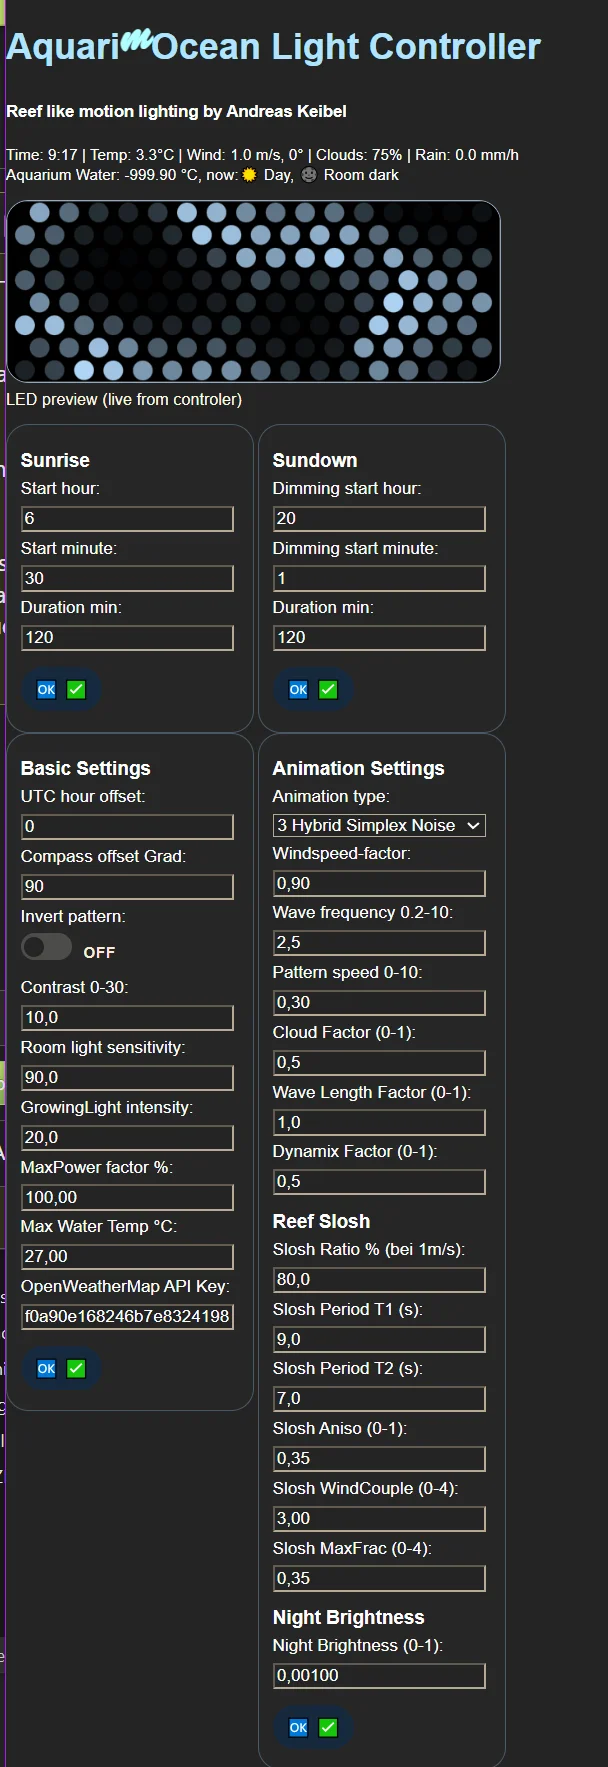Open the Animation type dropdown

pos(379,825)
